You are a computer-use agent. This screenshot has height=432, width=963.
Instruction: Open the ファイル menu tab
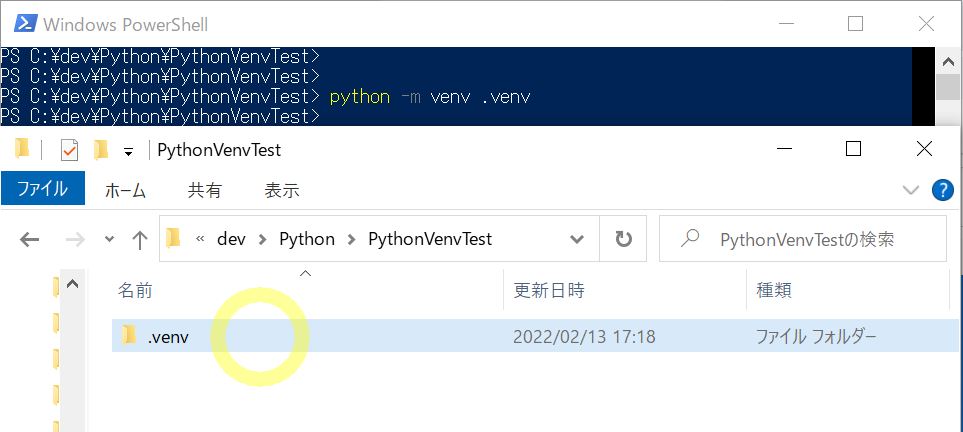click(x=42, y=189)
